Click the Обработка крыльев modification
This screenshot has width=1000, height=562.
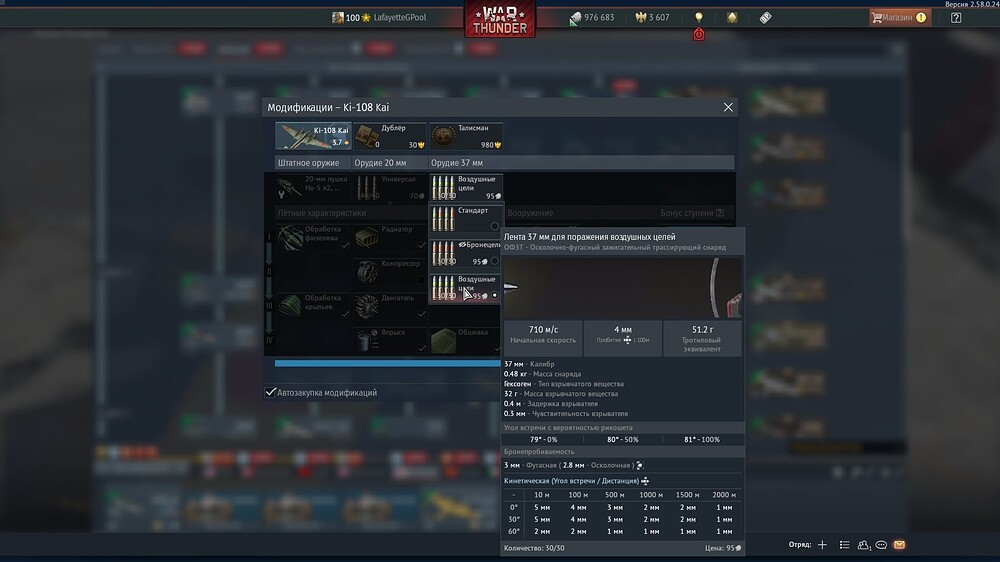[x=313, y=306]
